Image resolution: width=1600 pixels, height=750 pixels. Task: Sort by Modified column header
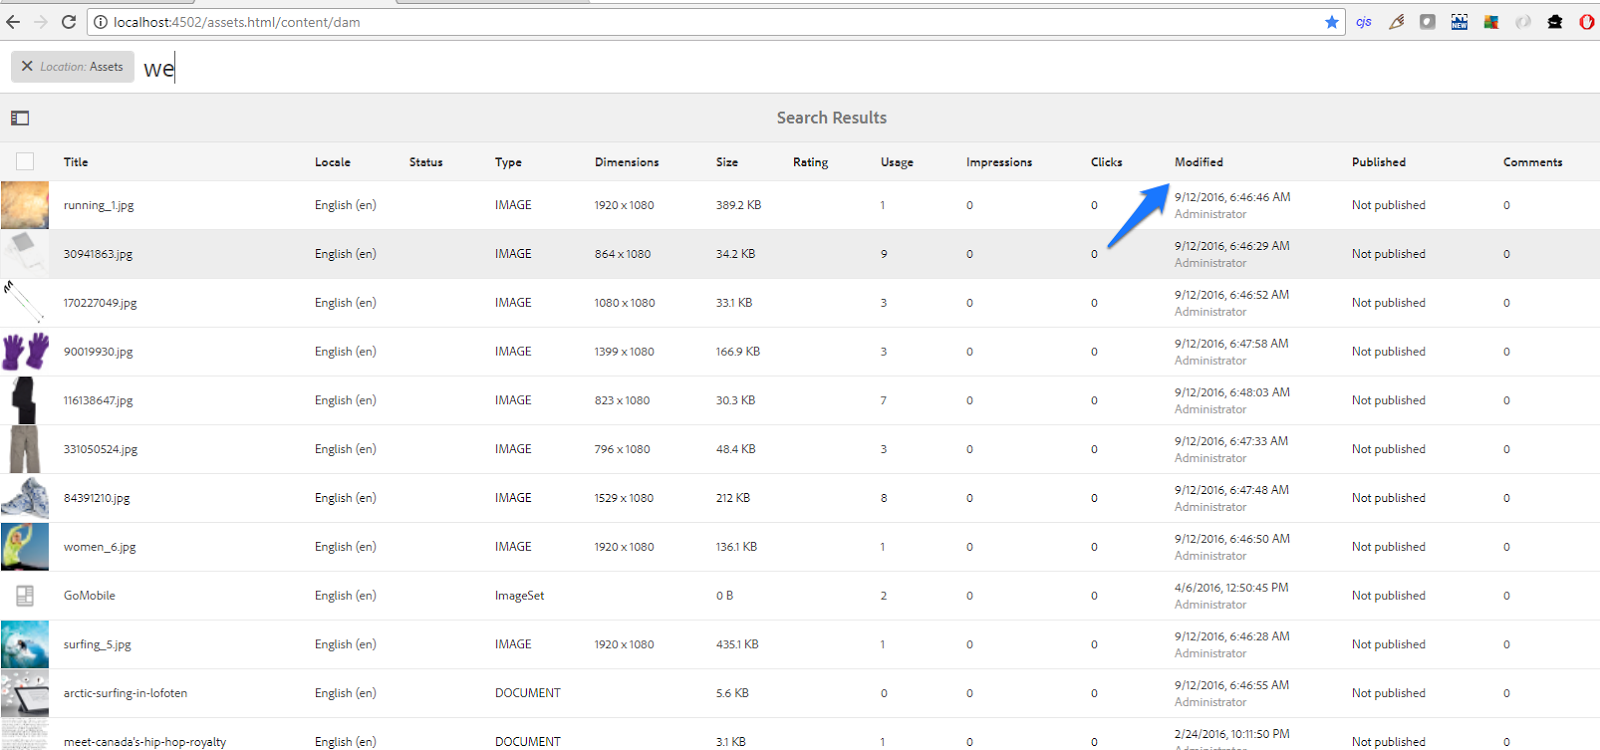[1199, 162]
